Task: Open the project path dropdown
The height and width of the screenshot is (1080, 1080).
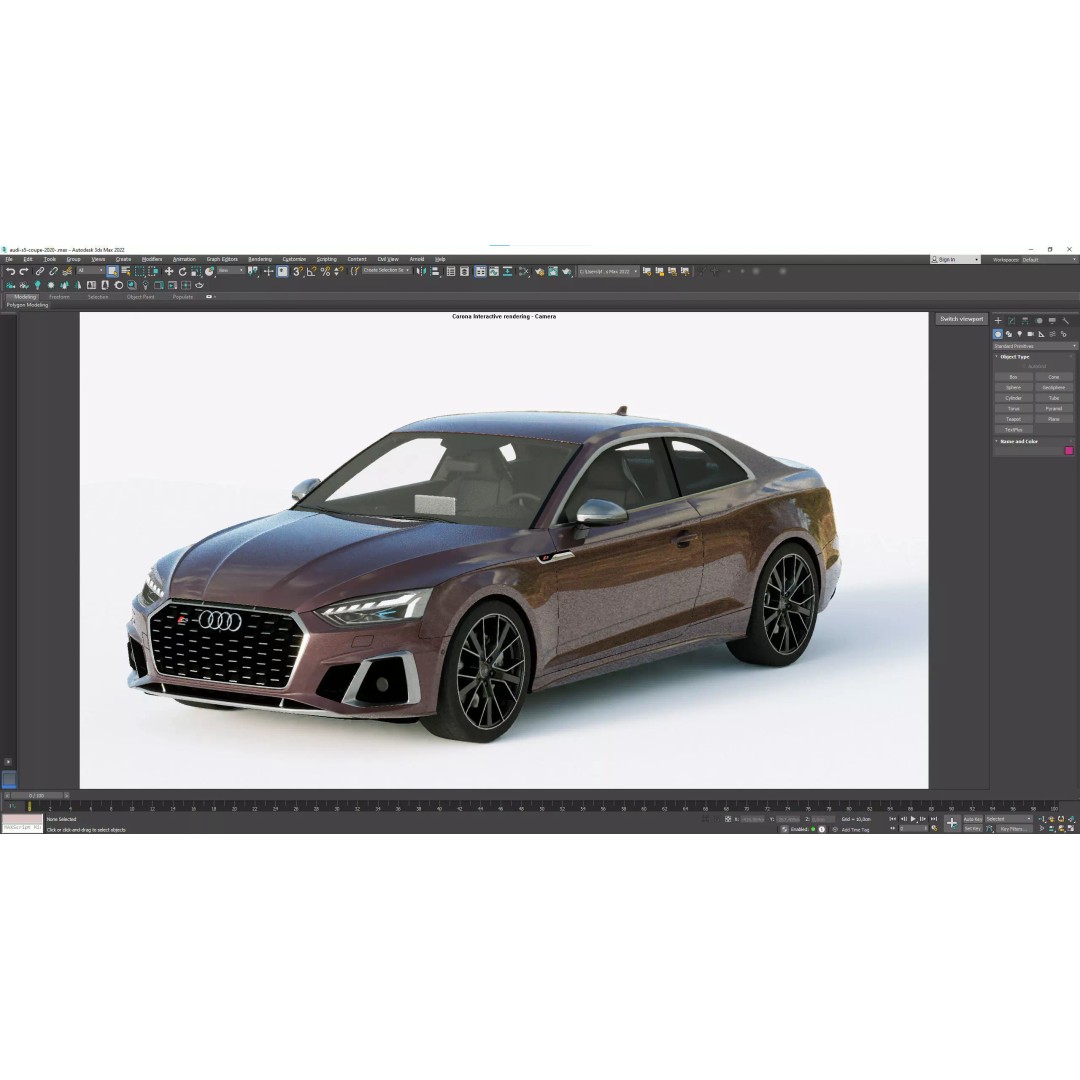Action: (608, 271)
